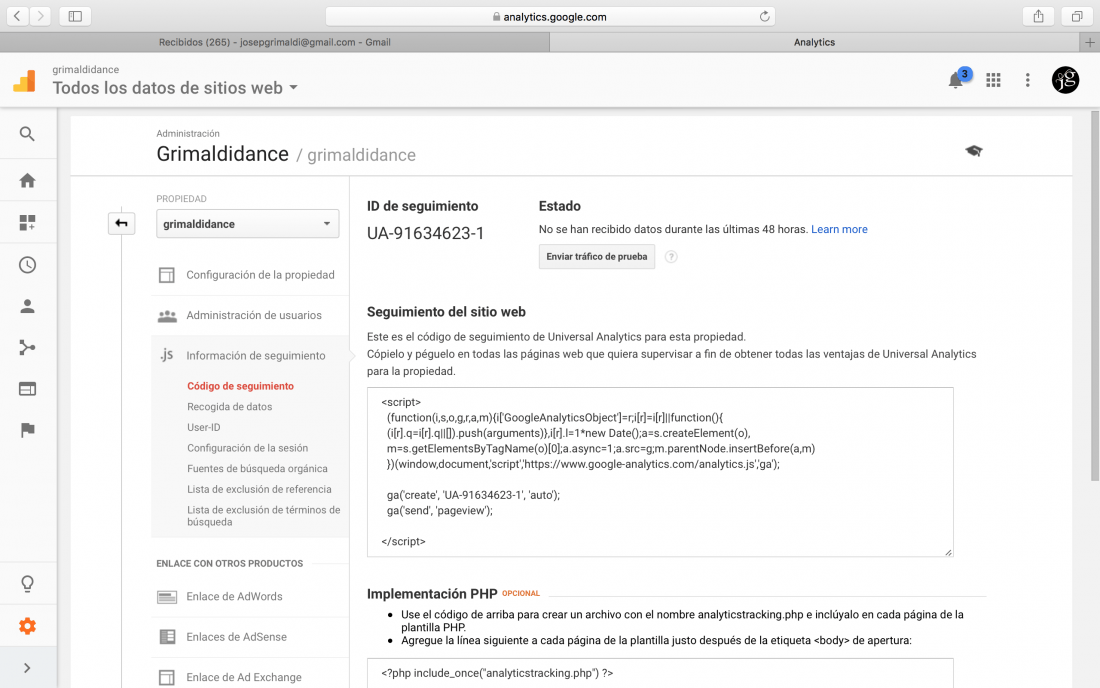
Task: Open Behavior window icon
Action: [x=27, y=389]
